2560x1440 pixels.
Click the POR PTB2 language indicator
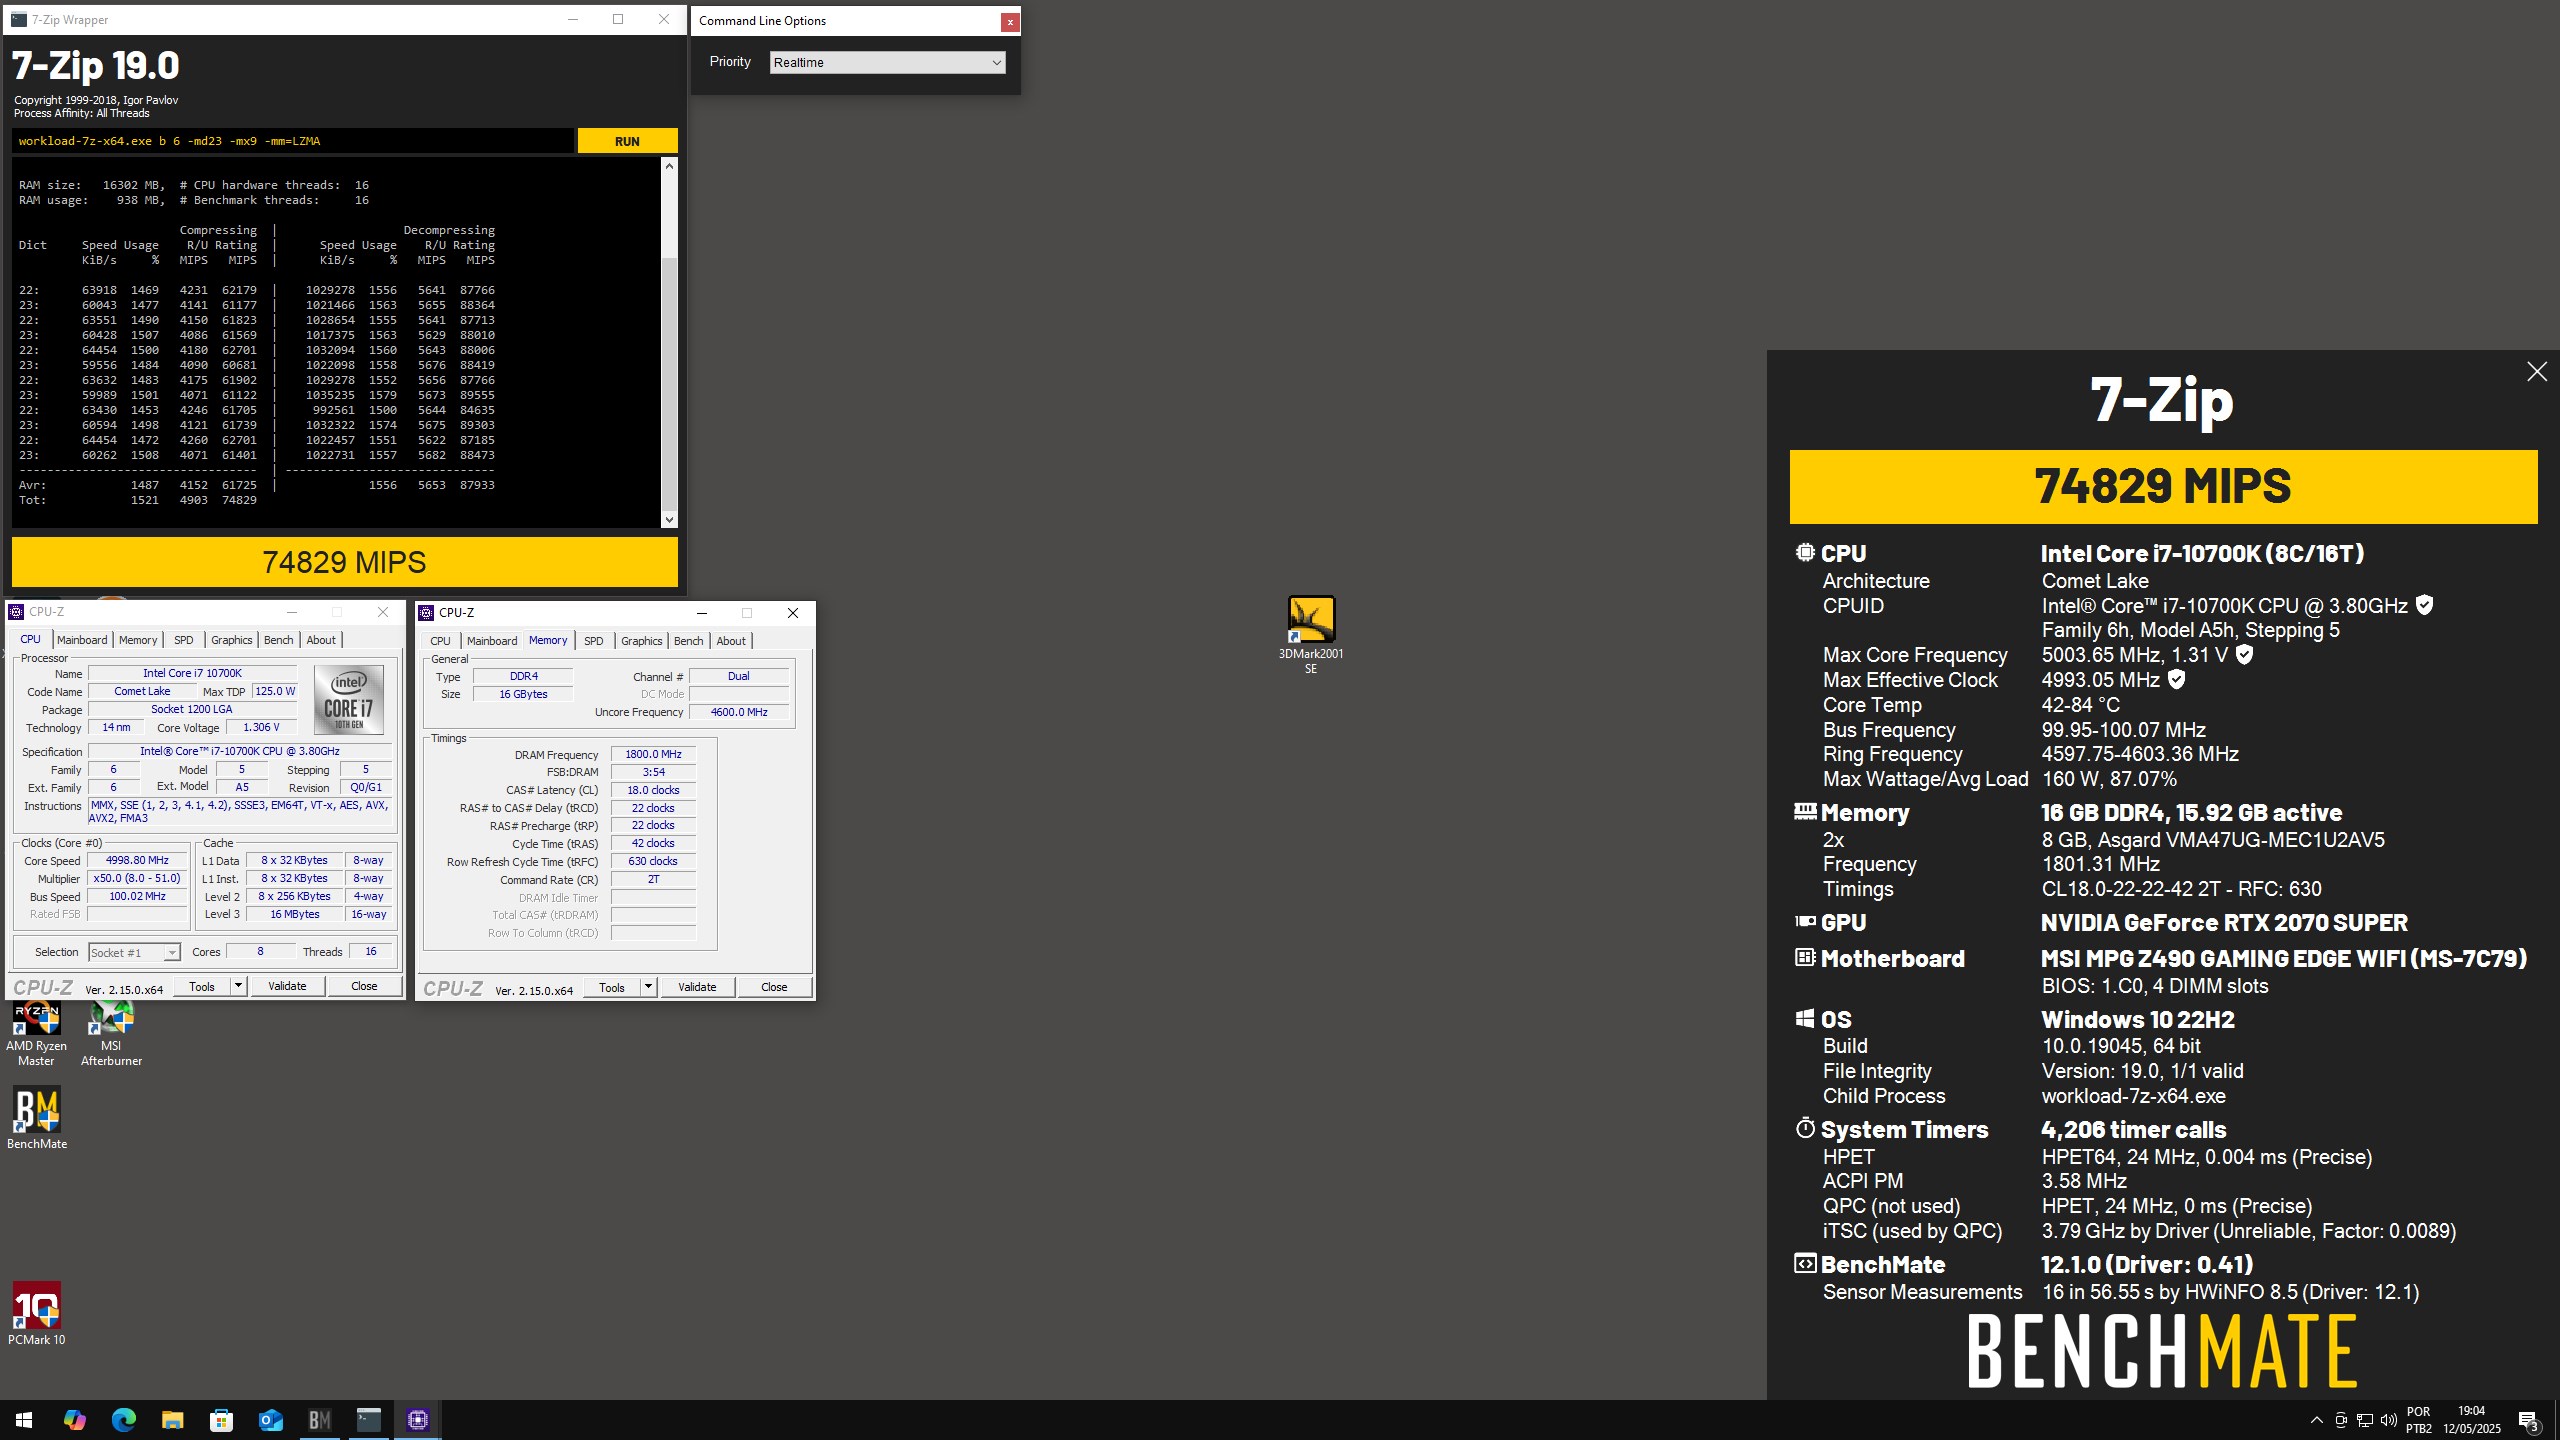click(x=2419, y=1420)
